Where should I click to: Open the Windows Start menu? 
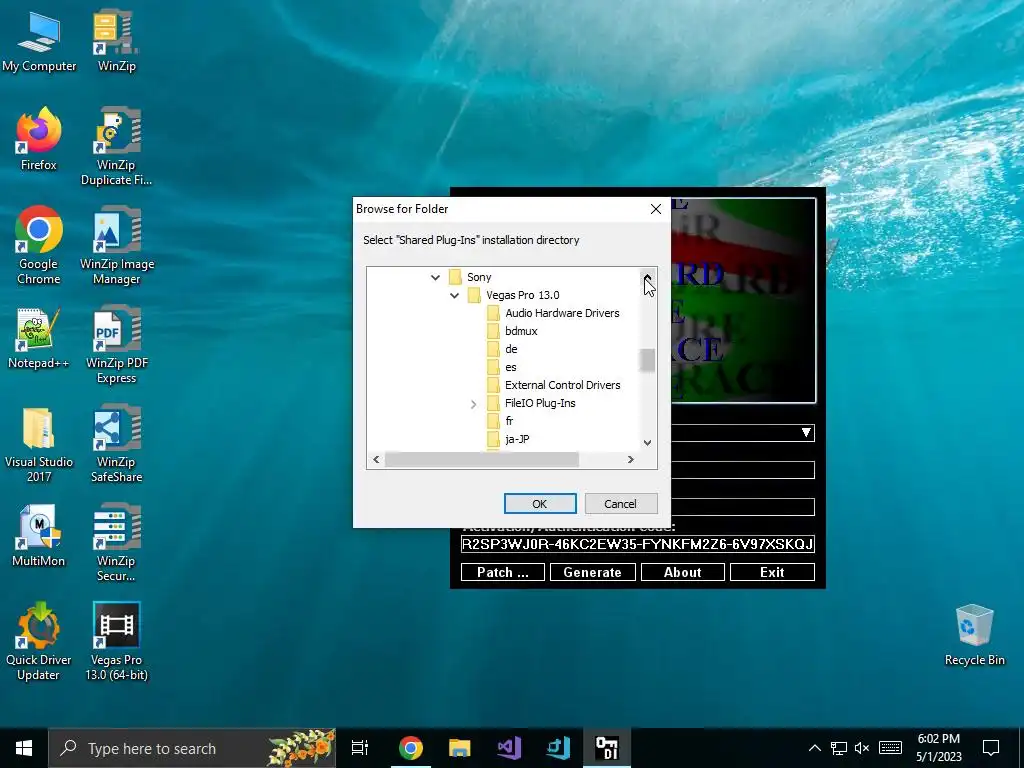(24, 748)
